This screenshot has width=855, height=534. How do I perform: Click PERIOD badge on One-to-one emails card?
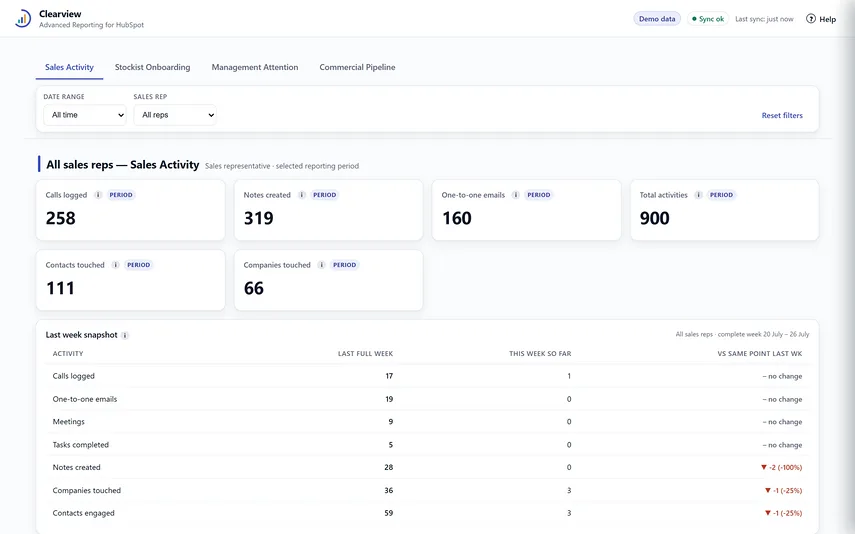[539, 195]
